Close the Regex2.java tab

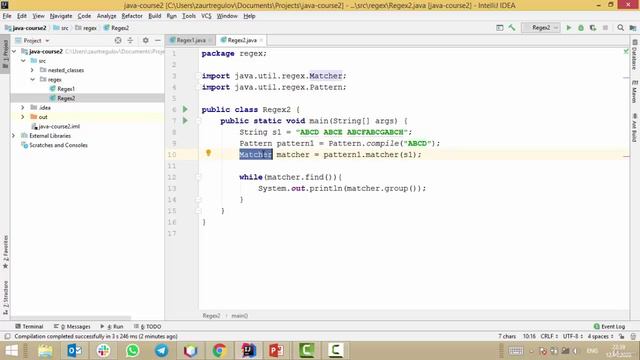261,40
